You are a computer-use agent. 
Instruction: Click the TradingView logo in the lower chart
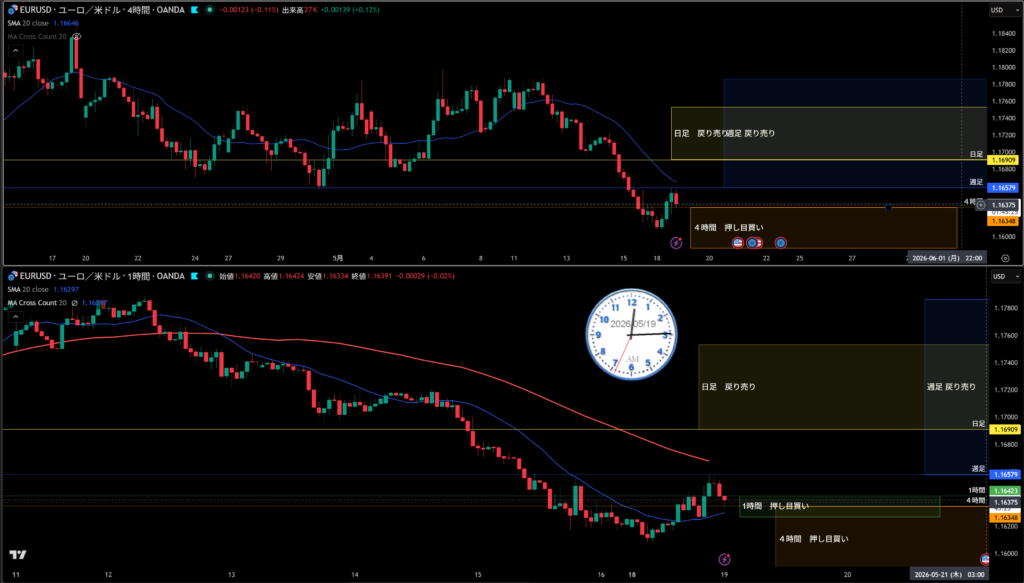click(x=18, y=555)
